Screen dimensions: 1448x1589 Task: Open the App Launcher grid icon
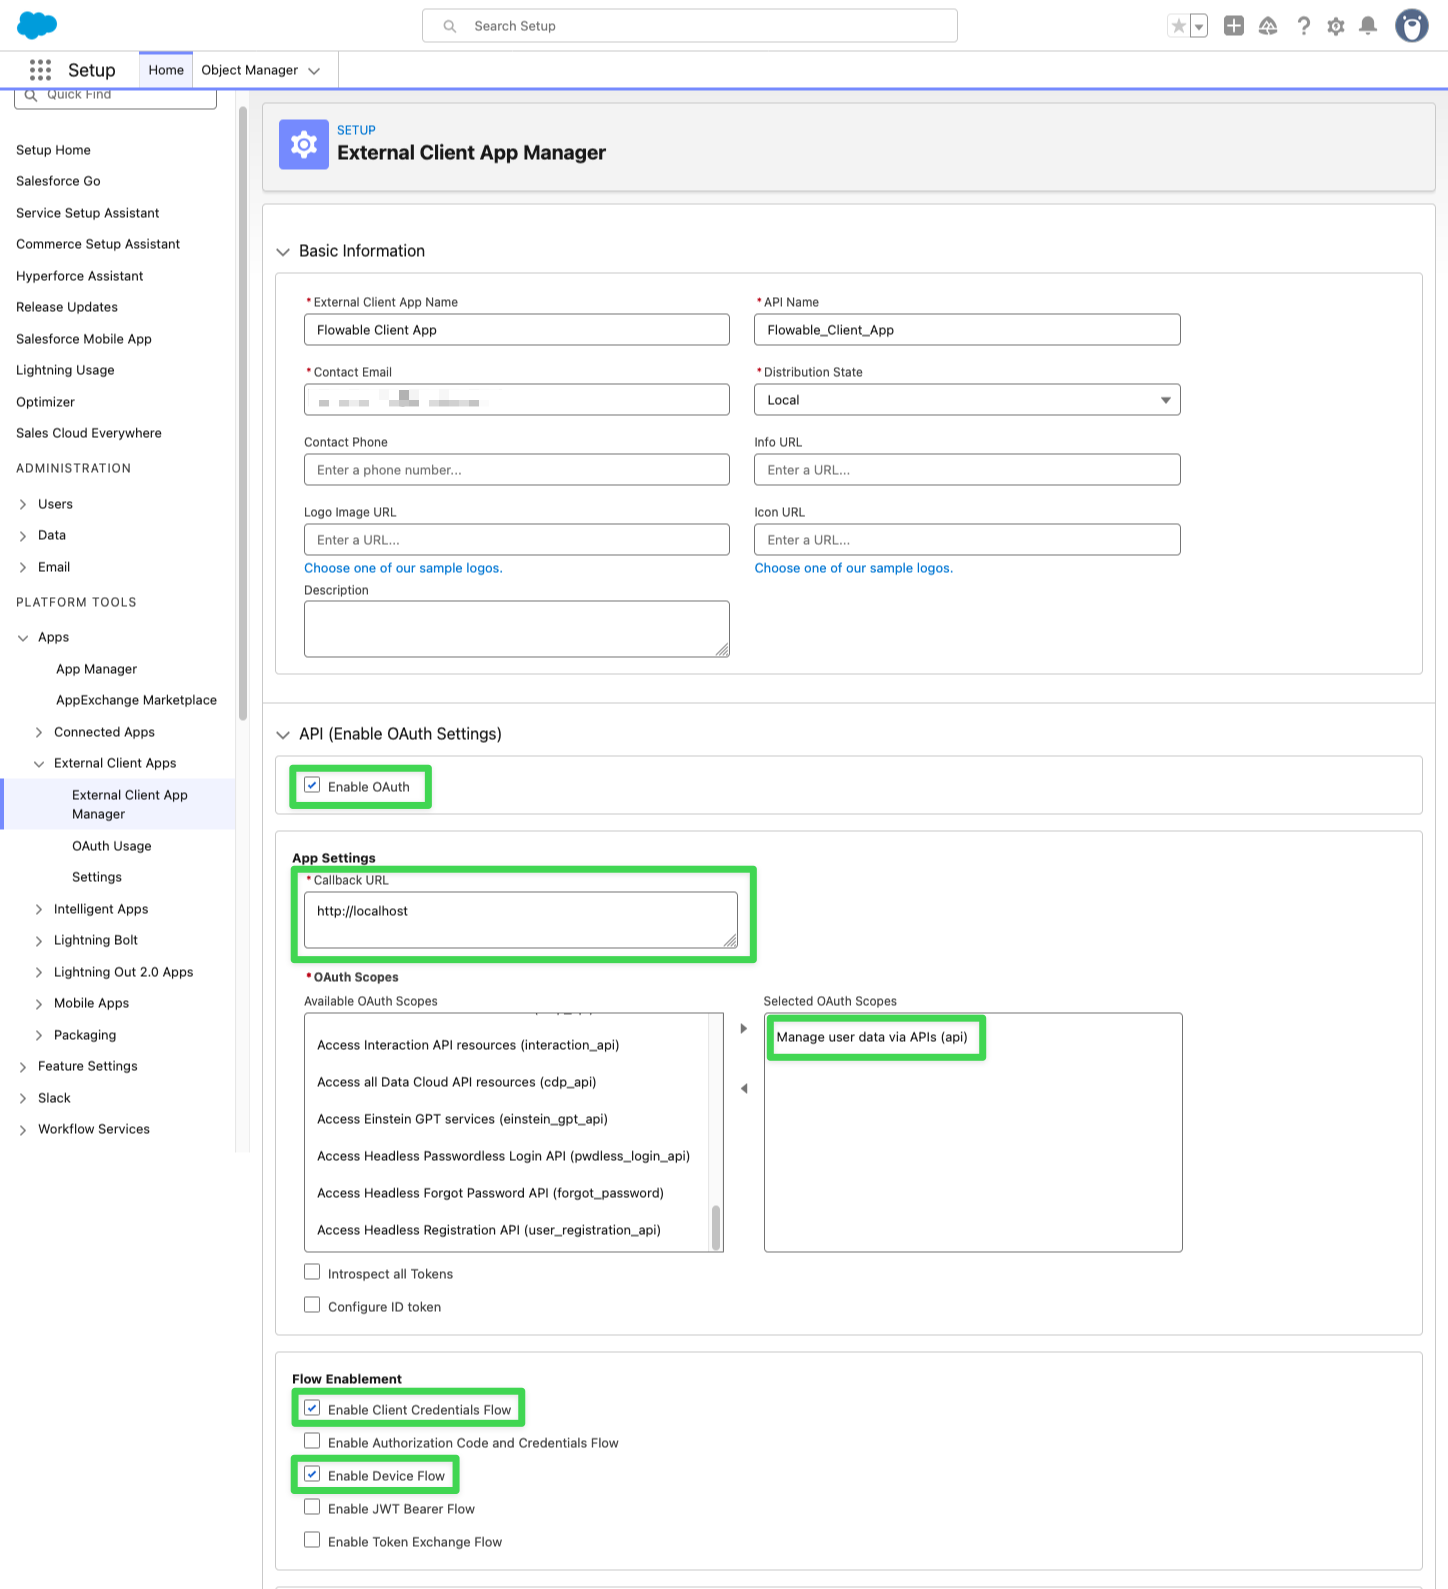click(40, 70)
